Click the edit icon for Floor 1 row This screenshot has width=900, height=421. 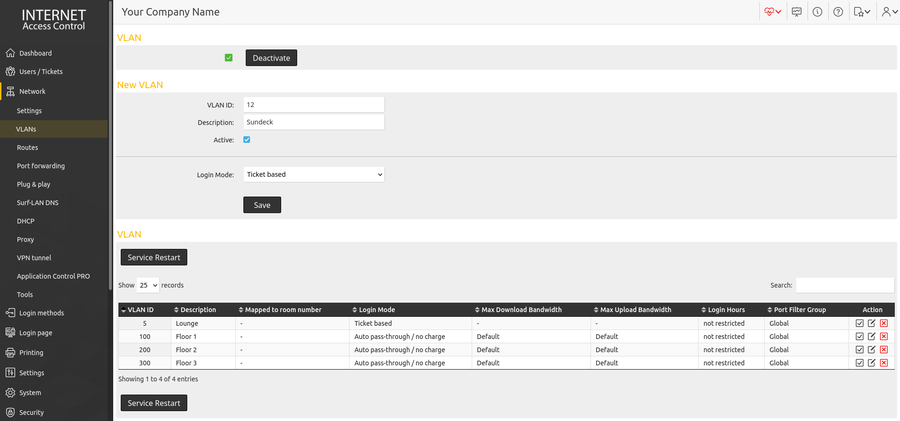pos(871,337)
